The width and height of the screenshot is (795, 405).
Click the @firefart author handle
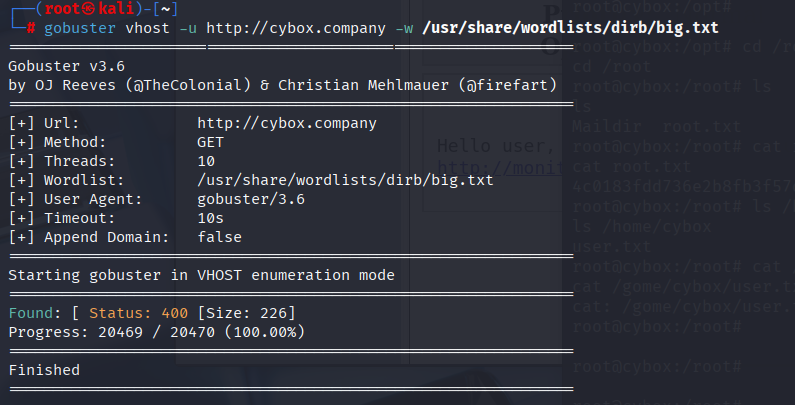[x=508, y=84]
